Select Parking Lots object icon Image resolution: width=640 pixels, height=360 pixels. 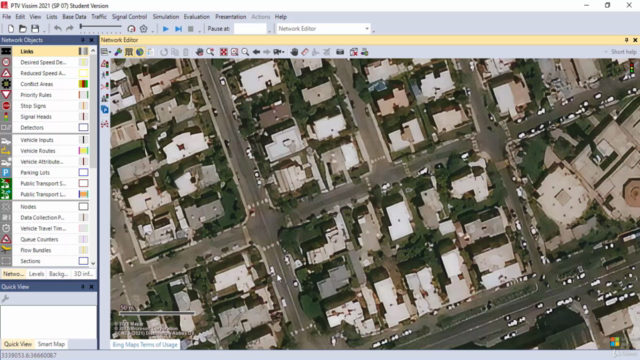(x=6, y=172)
